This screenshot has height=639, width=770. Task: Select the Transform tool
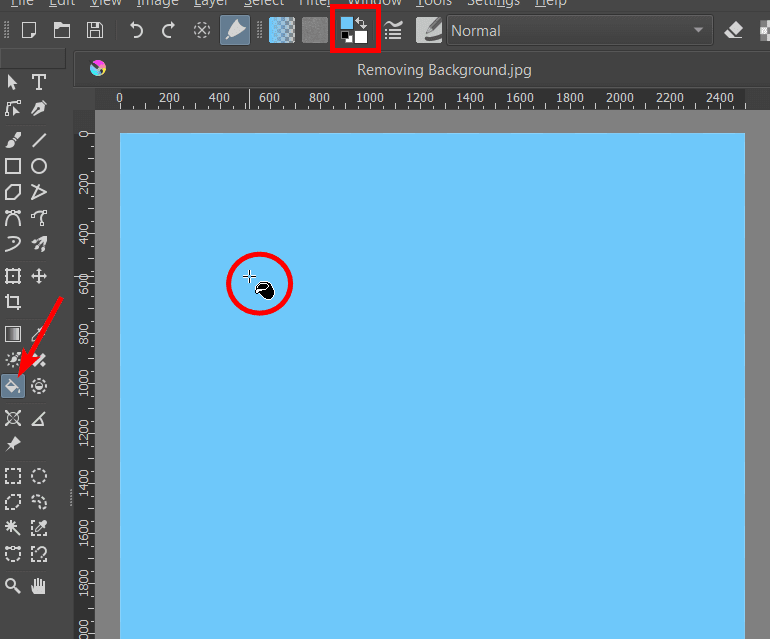[x=13, y=276]
